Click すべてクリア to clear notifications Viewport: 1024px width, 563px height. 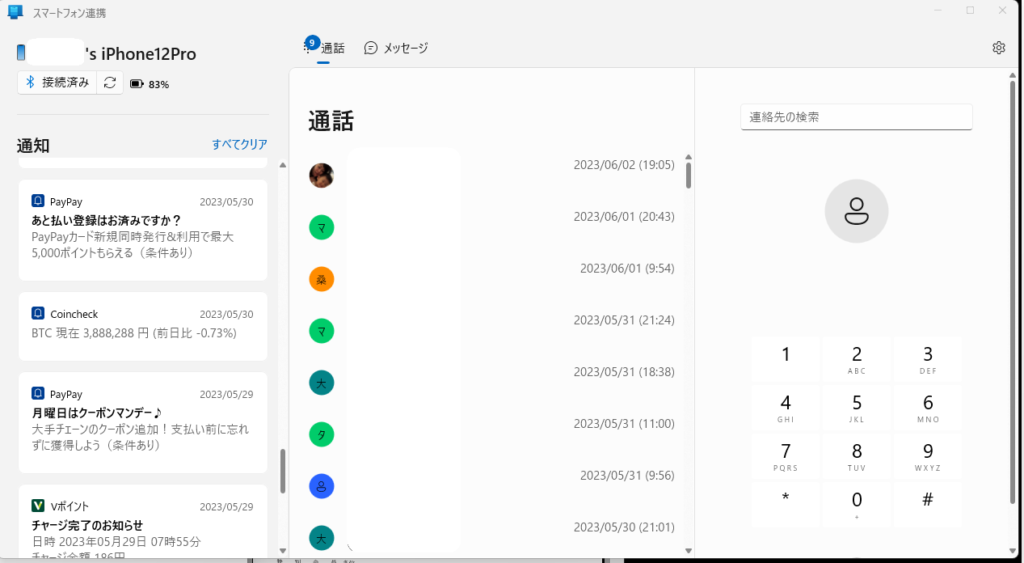tap(239, 144)
